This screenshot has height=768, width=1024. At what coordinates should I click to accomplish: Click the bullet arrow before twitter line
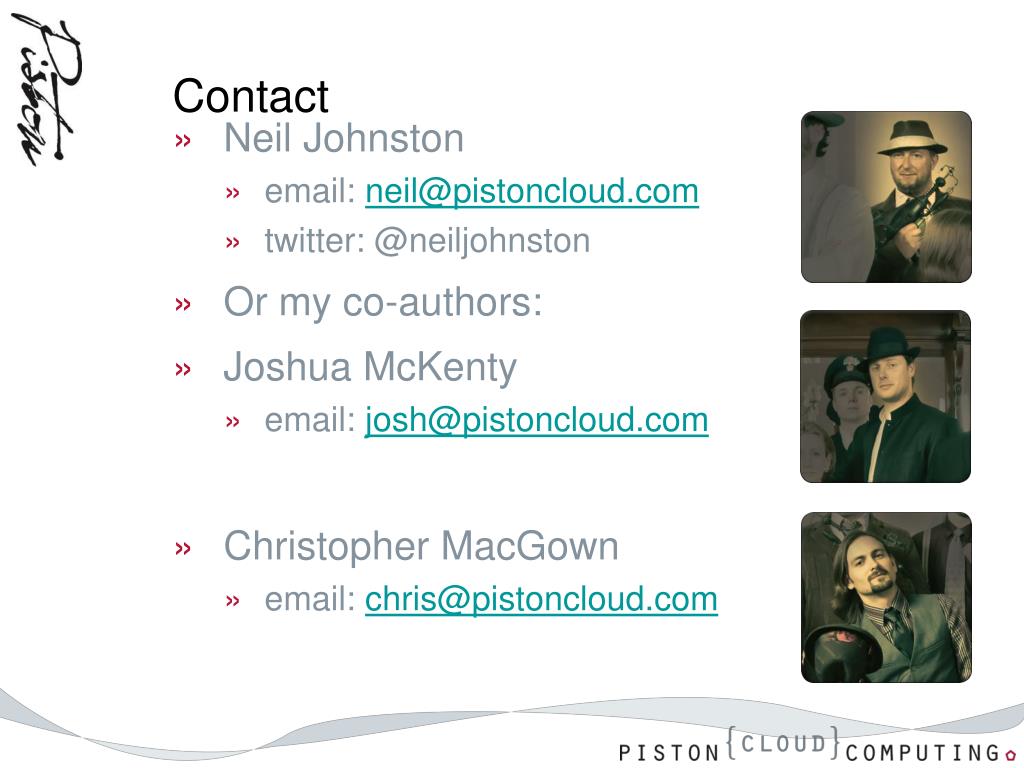(x=232, y=243)
